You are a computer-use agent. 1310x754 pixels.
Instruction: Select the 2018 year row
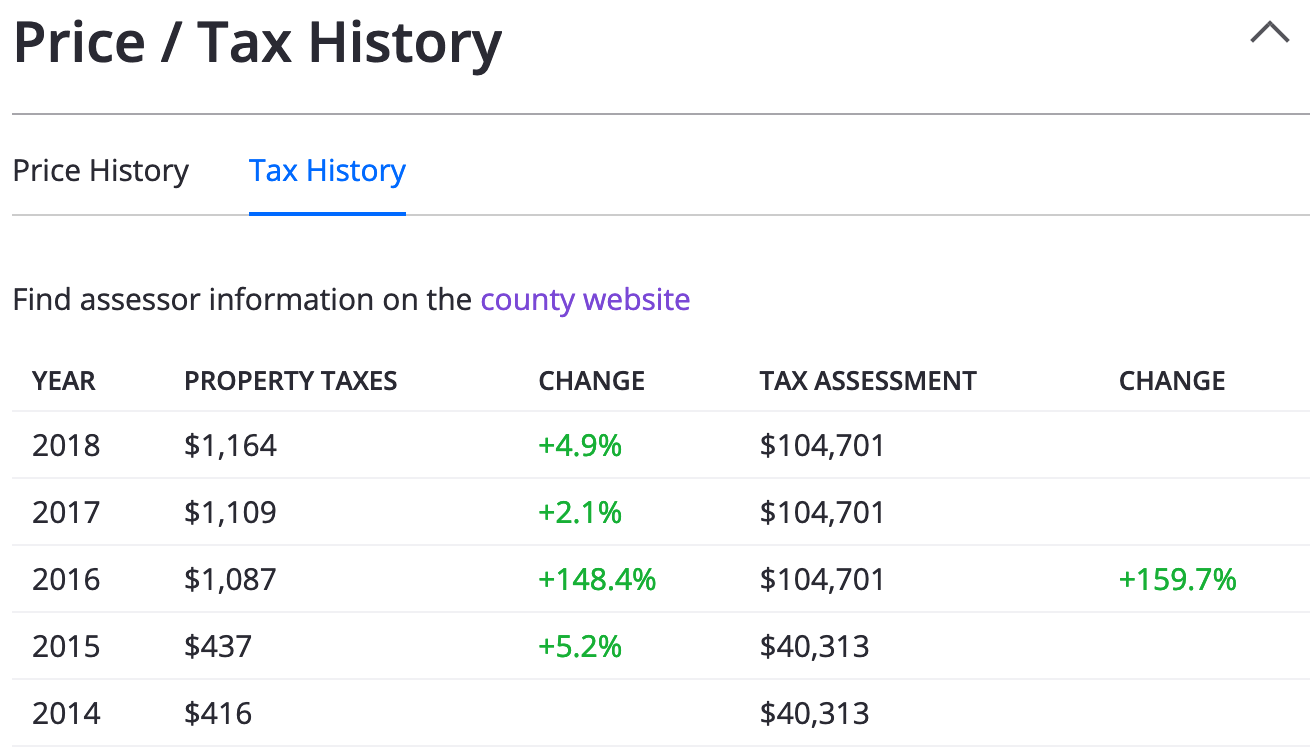[66, 445]
